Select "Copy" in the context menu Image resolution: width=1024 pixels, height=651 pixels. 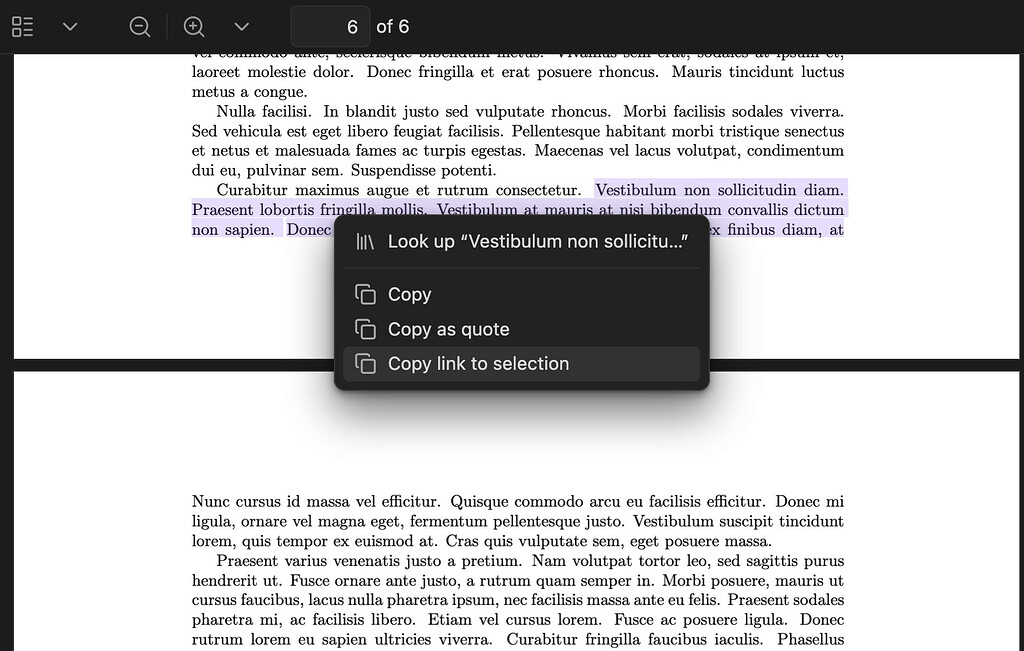click(409, 293)
